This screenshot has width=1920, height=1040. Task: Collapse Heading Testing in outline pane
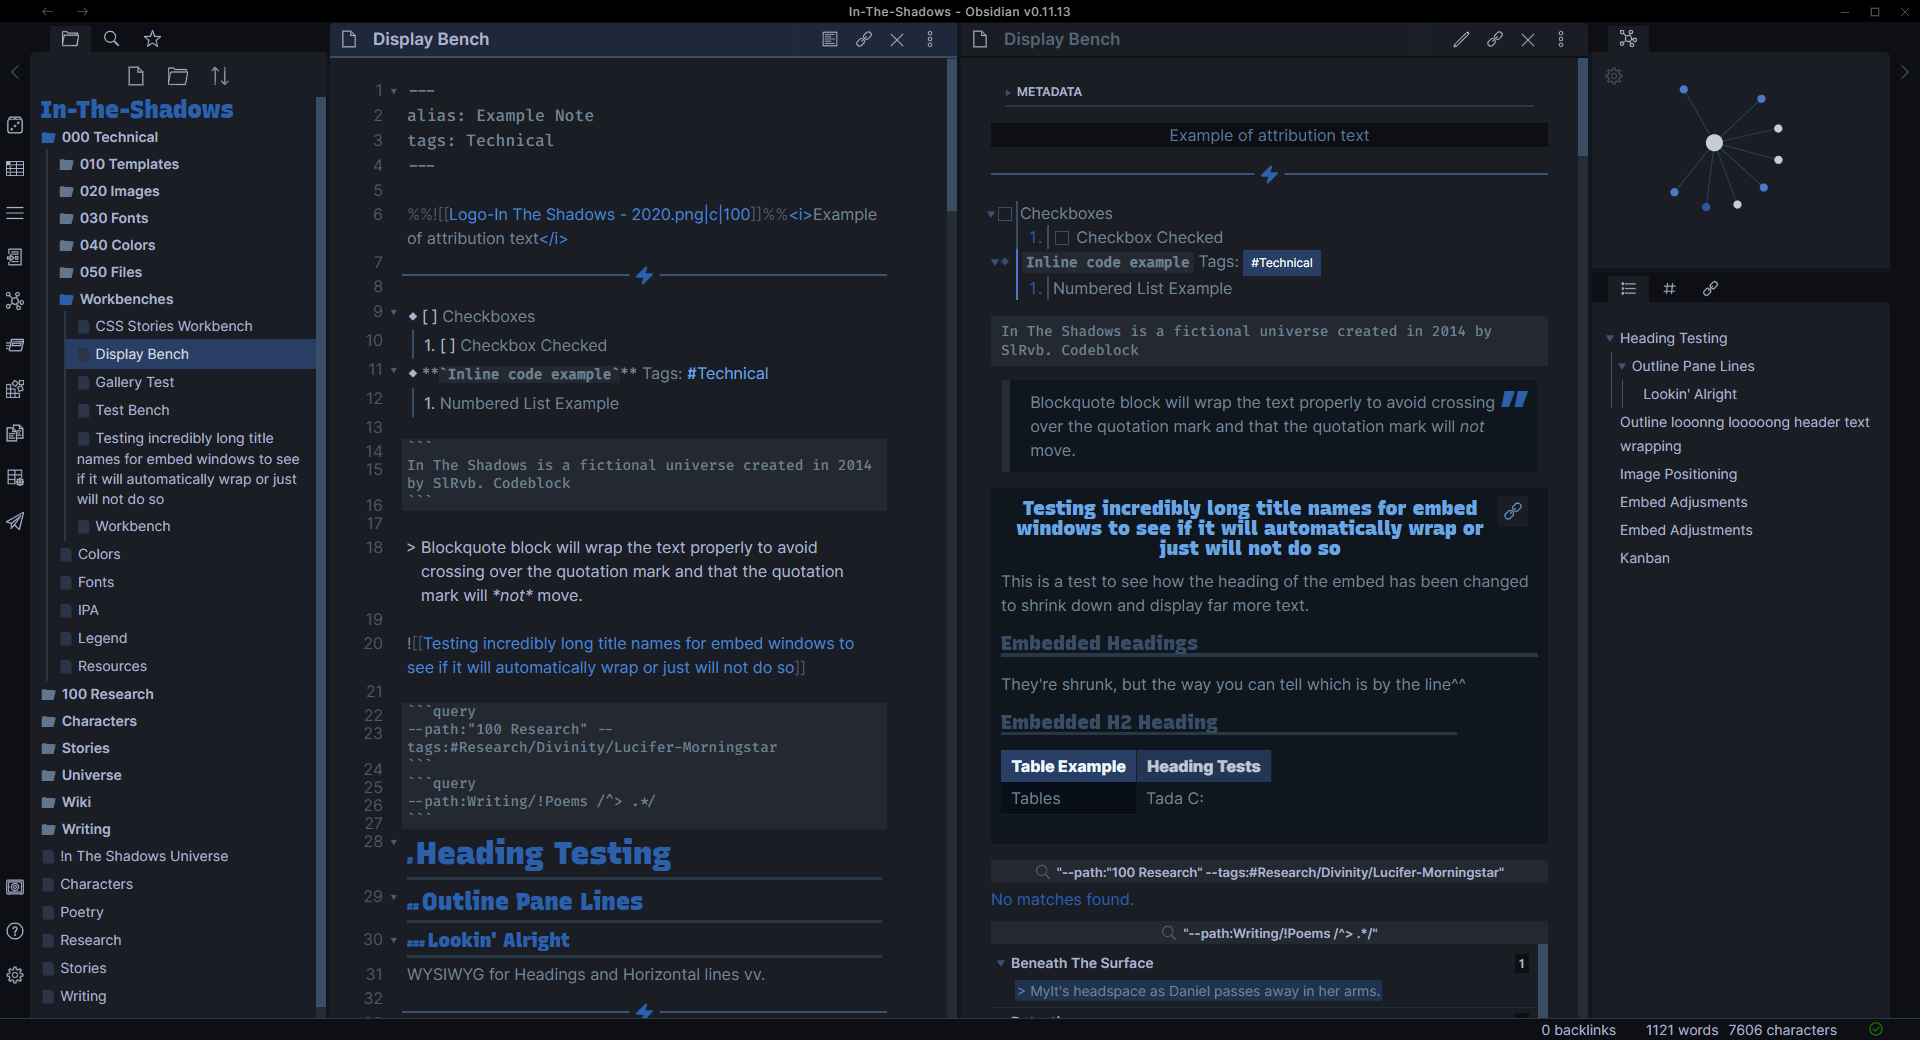(x=1610, y=338)
